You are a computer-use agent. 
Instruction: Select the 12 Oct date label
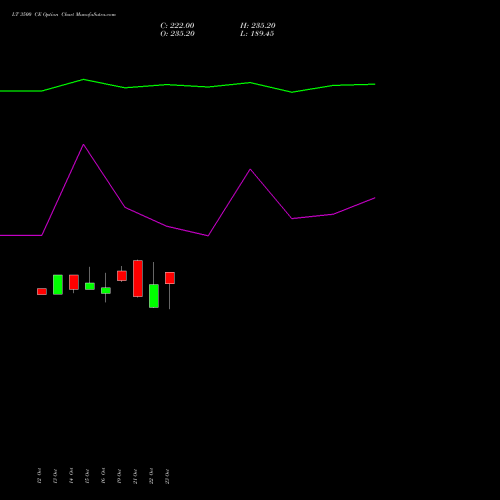click(x=39, y=476)
